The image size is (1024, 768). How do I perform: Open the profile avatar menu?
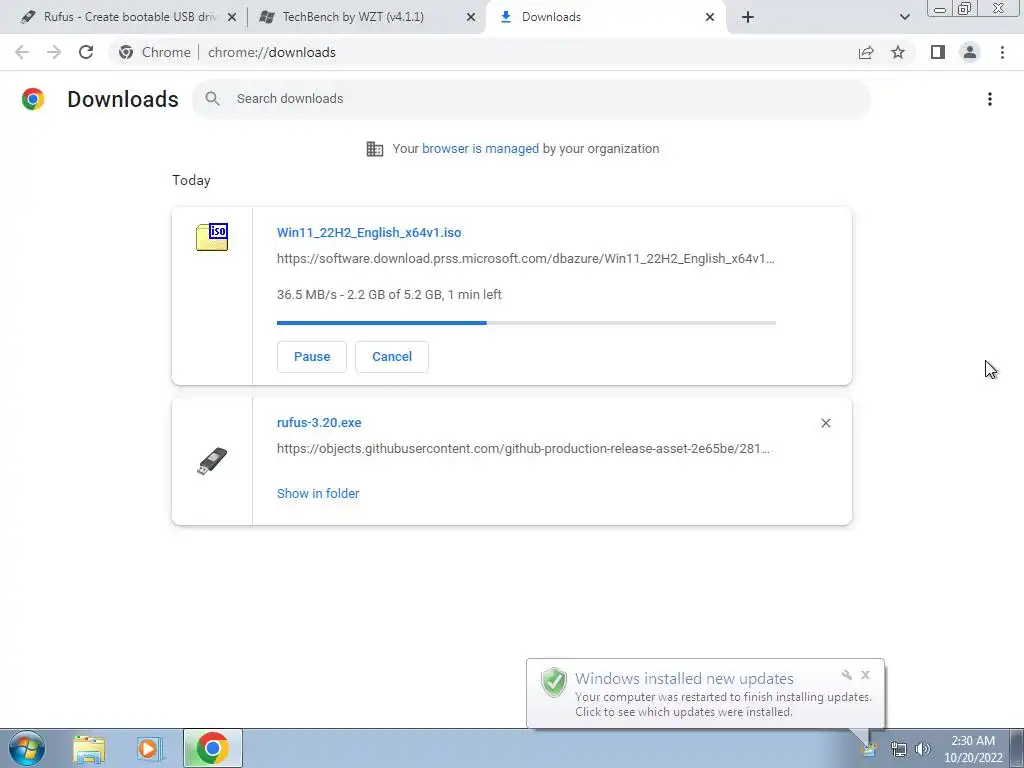click(x=970, y=52)
